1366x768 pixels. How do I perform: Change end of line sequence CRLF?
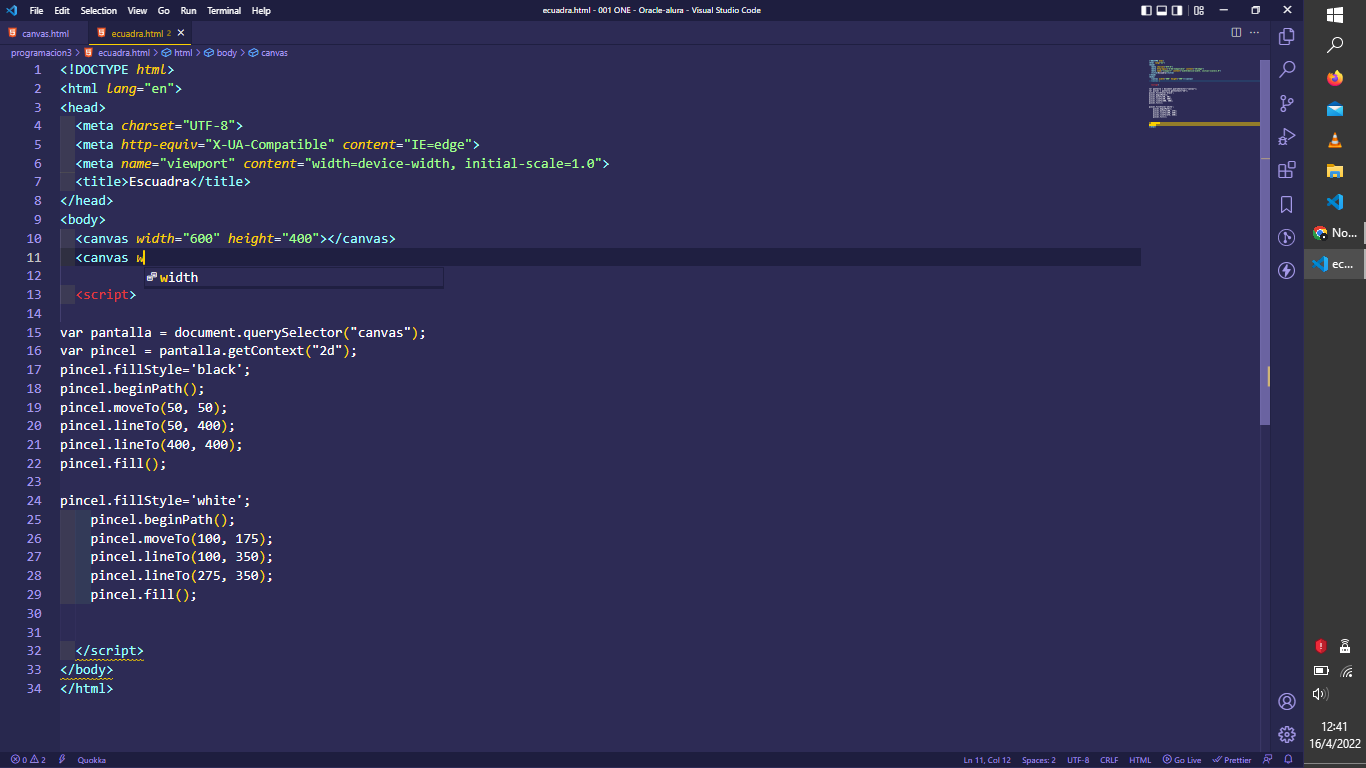tap(1109, 760)
